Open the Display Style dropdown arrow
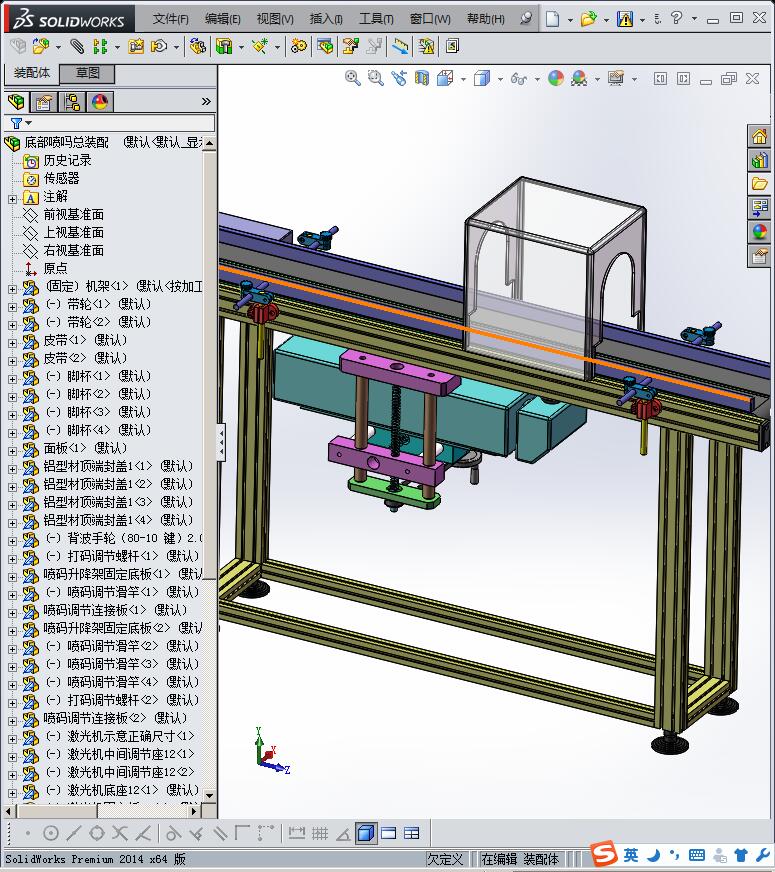This screenshot has height=872, width=775. [500, 79]
